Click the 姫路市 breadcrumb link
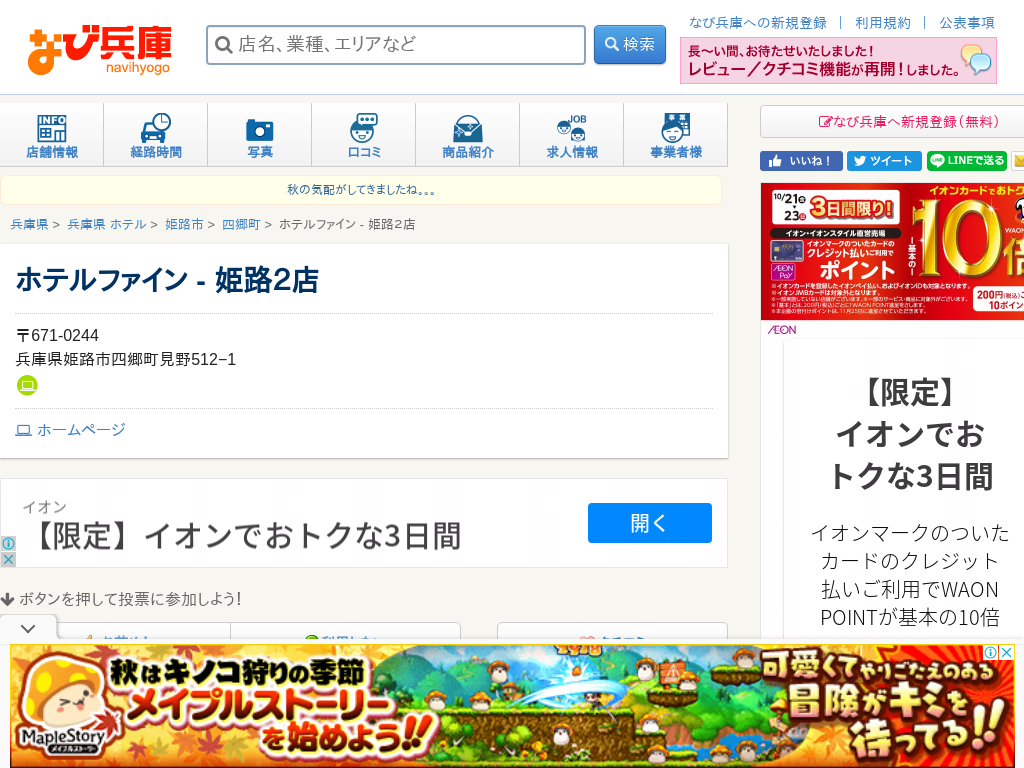Image resolution: width=1024 pixels, height=768 pixels. pyautogui.click(x=184, y=224)
